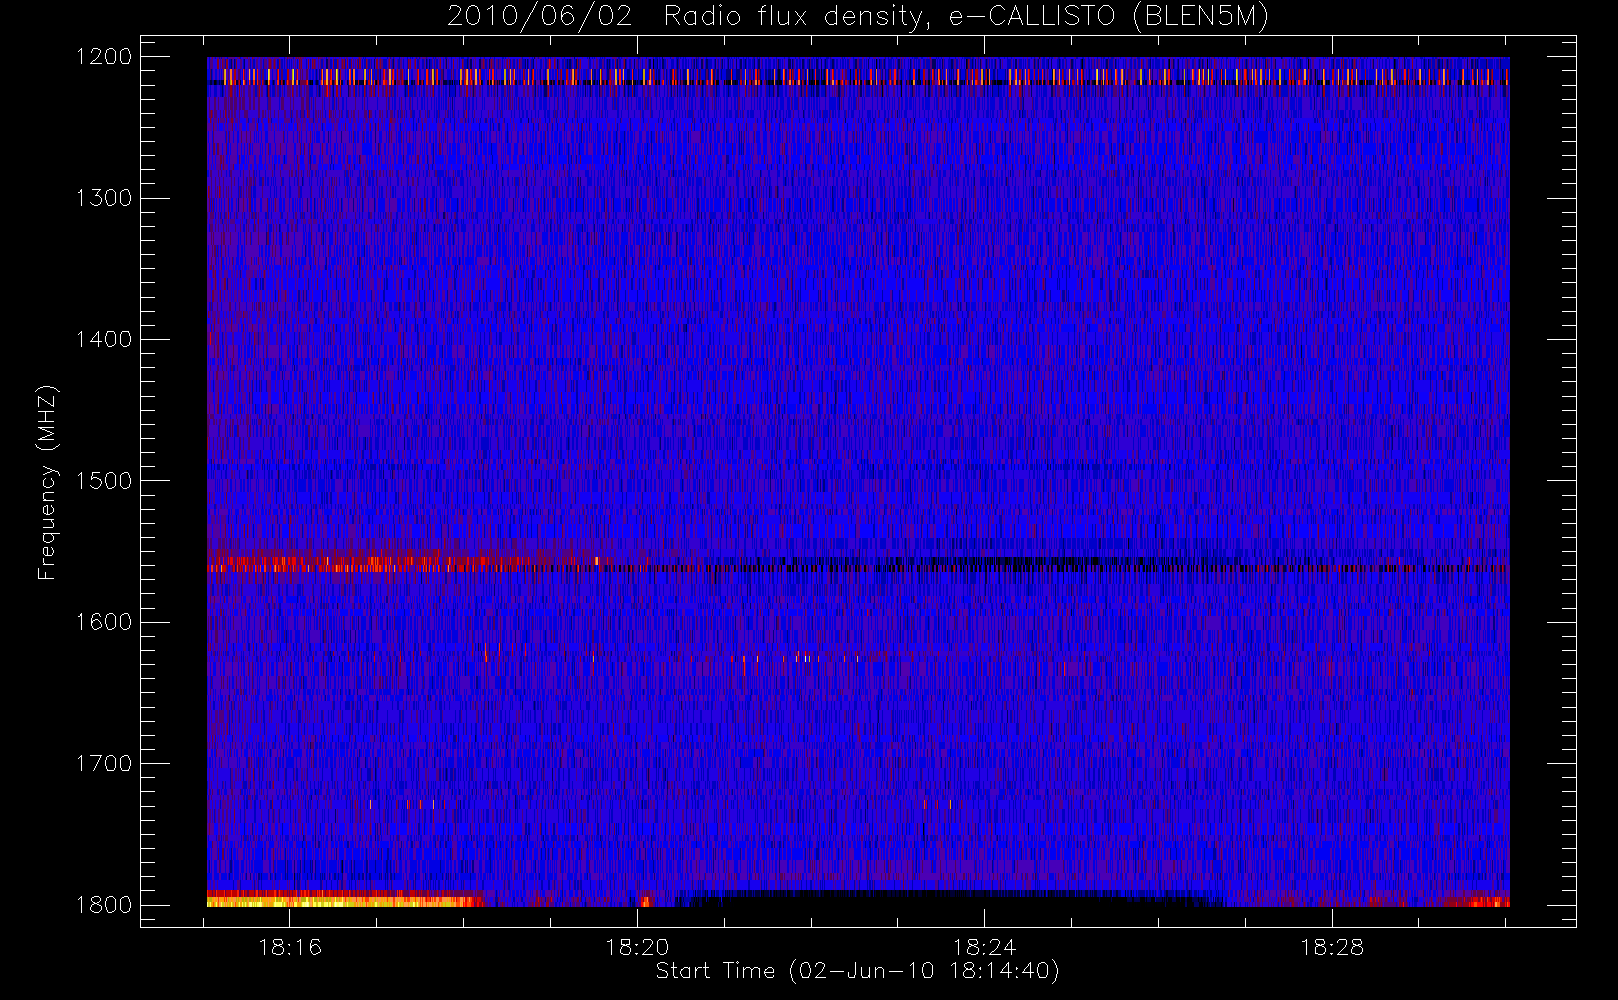Click the 18:28 time tick label

point(1331,946)
